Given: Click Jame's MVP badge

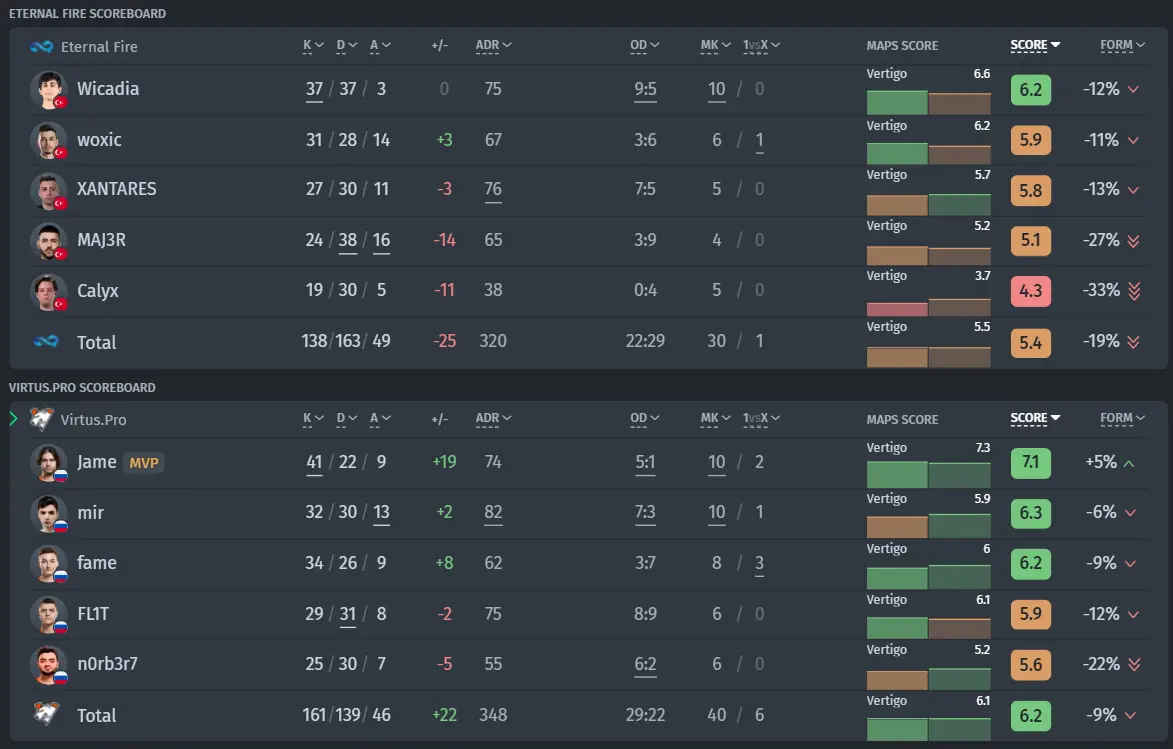Looking at the screenshot, I should (x=144, y=462).
